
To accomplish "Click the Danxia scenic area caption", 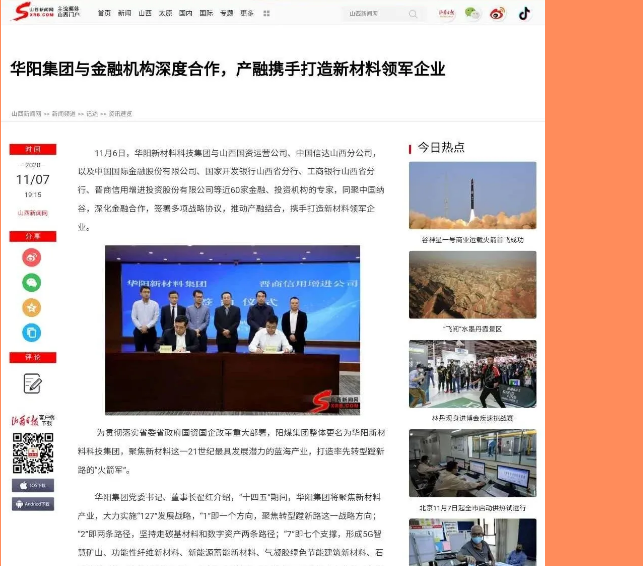I will [x=472, y=329].
